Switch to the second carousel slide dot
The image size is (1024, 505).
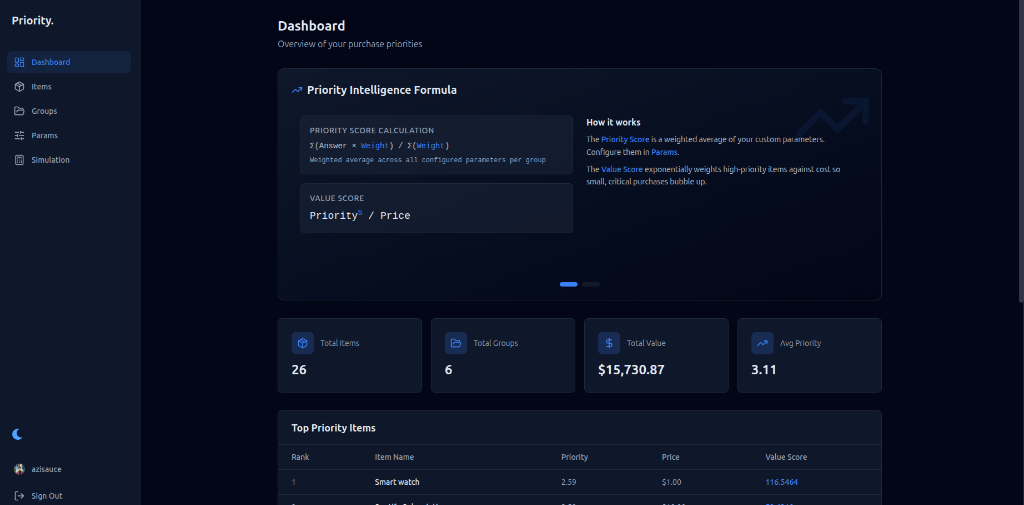[x=591, y=284]
